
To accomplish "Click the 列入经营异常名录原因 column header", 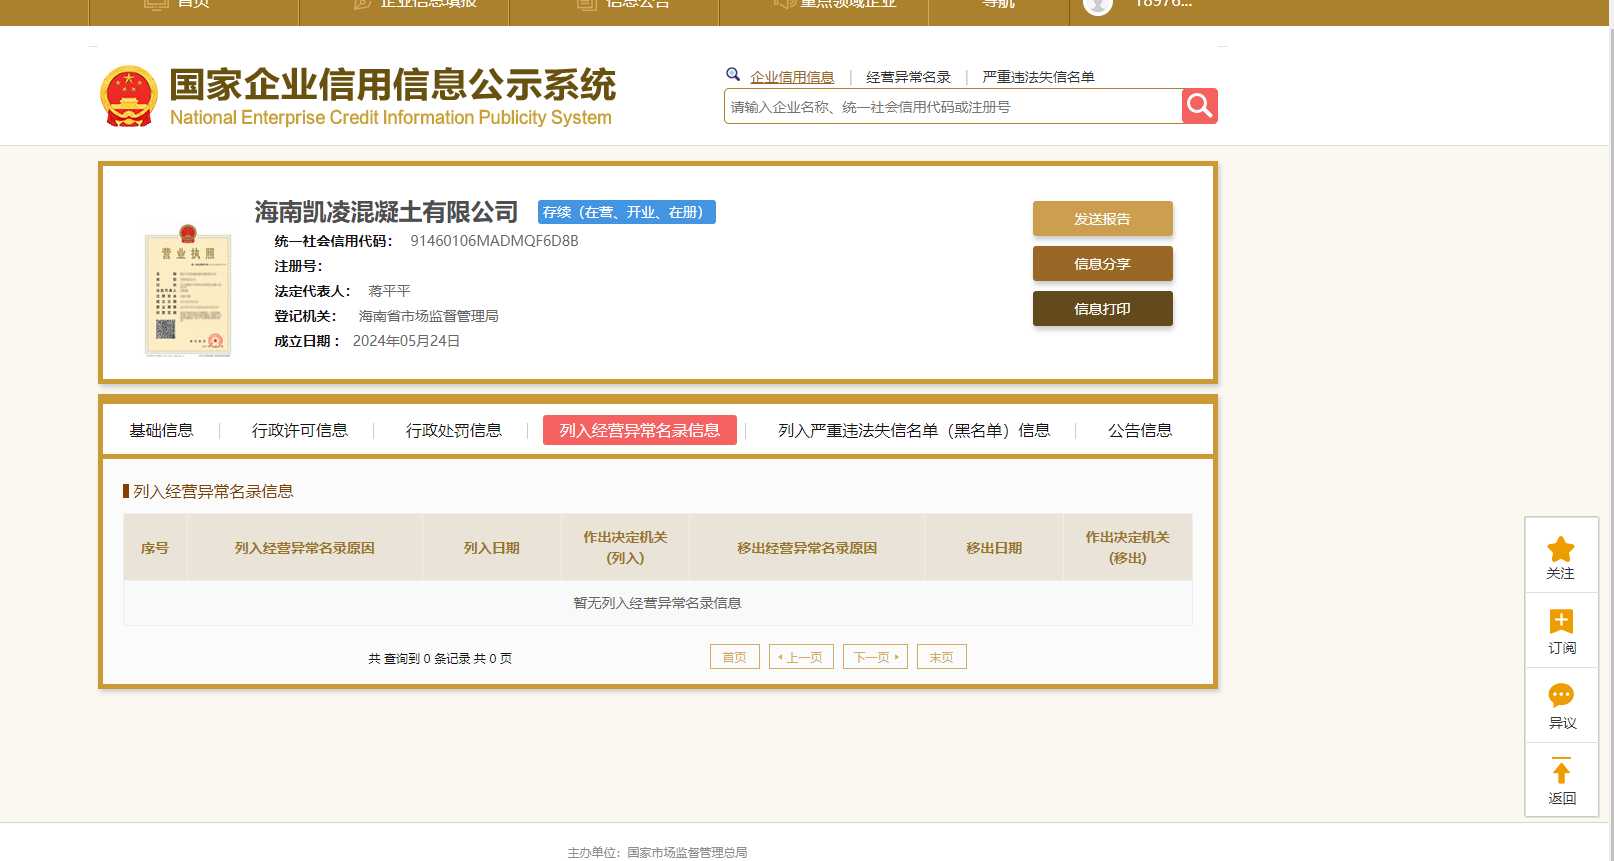I will 305,548.
